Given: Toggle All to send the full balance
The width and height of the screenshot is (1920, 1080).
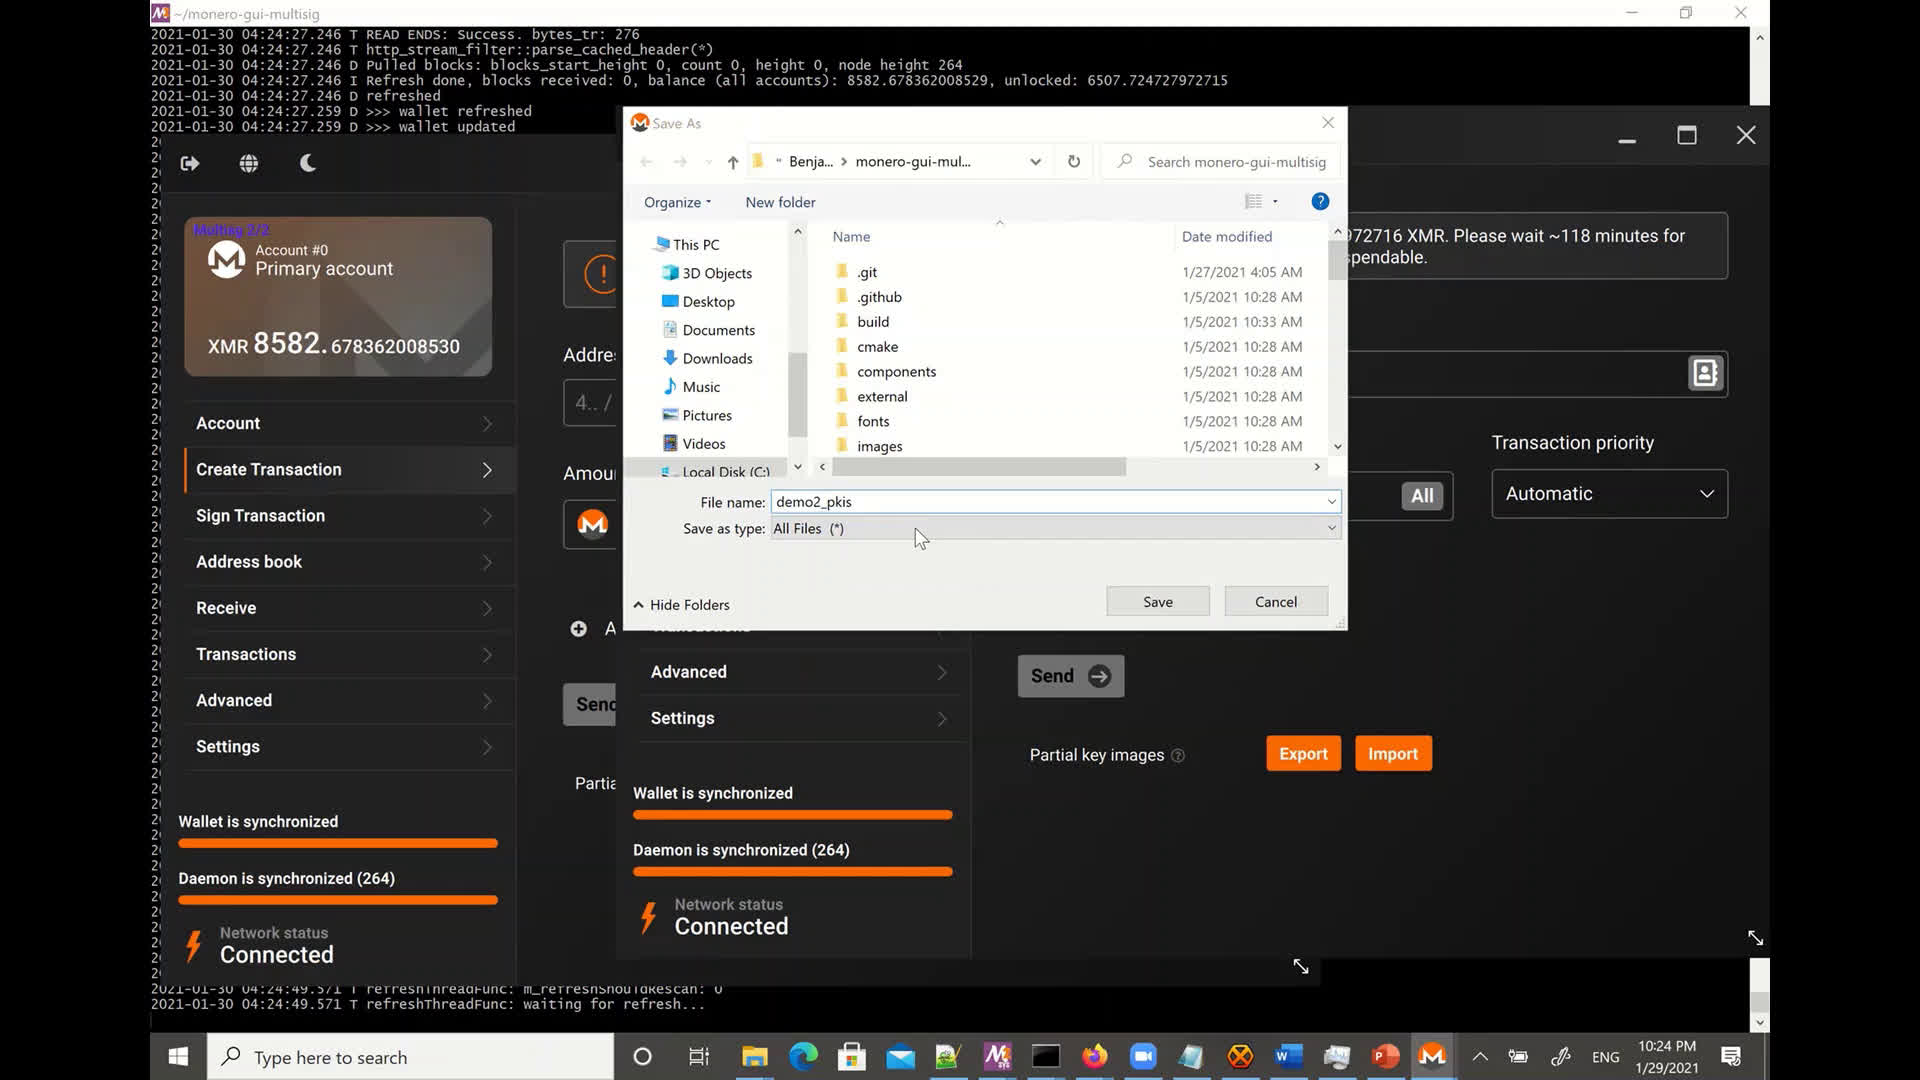Looking at the screenshot, I should click(x=1421, y=495).
